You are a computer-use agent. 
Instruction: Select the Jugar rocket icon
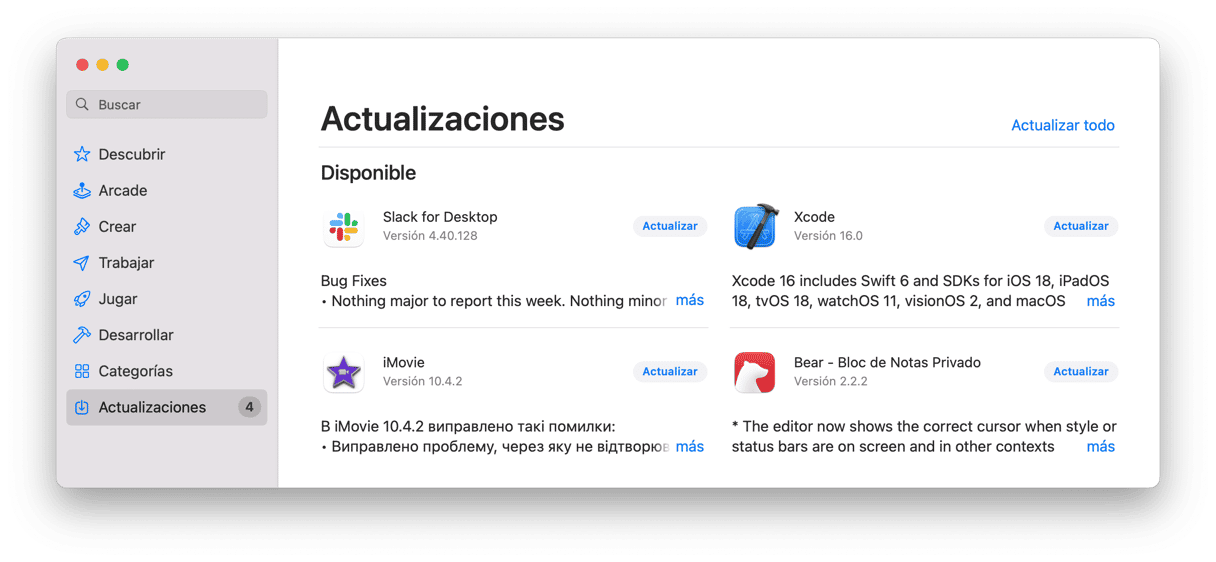pyautogui.click(x=82, y=299)
